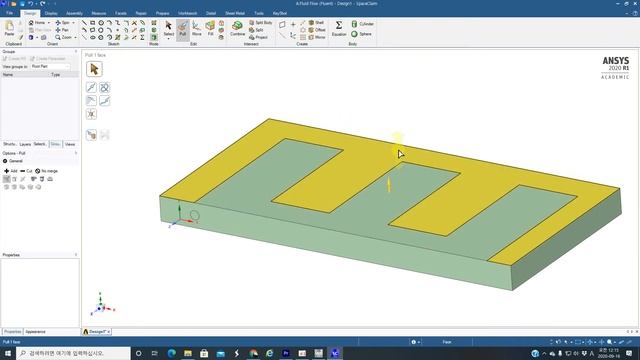Image resolution: width=640 pixels, height=360 pixels.
Task: Open the status bar message dropdown
Action: coord(416,342)
